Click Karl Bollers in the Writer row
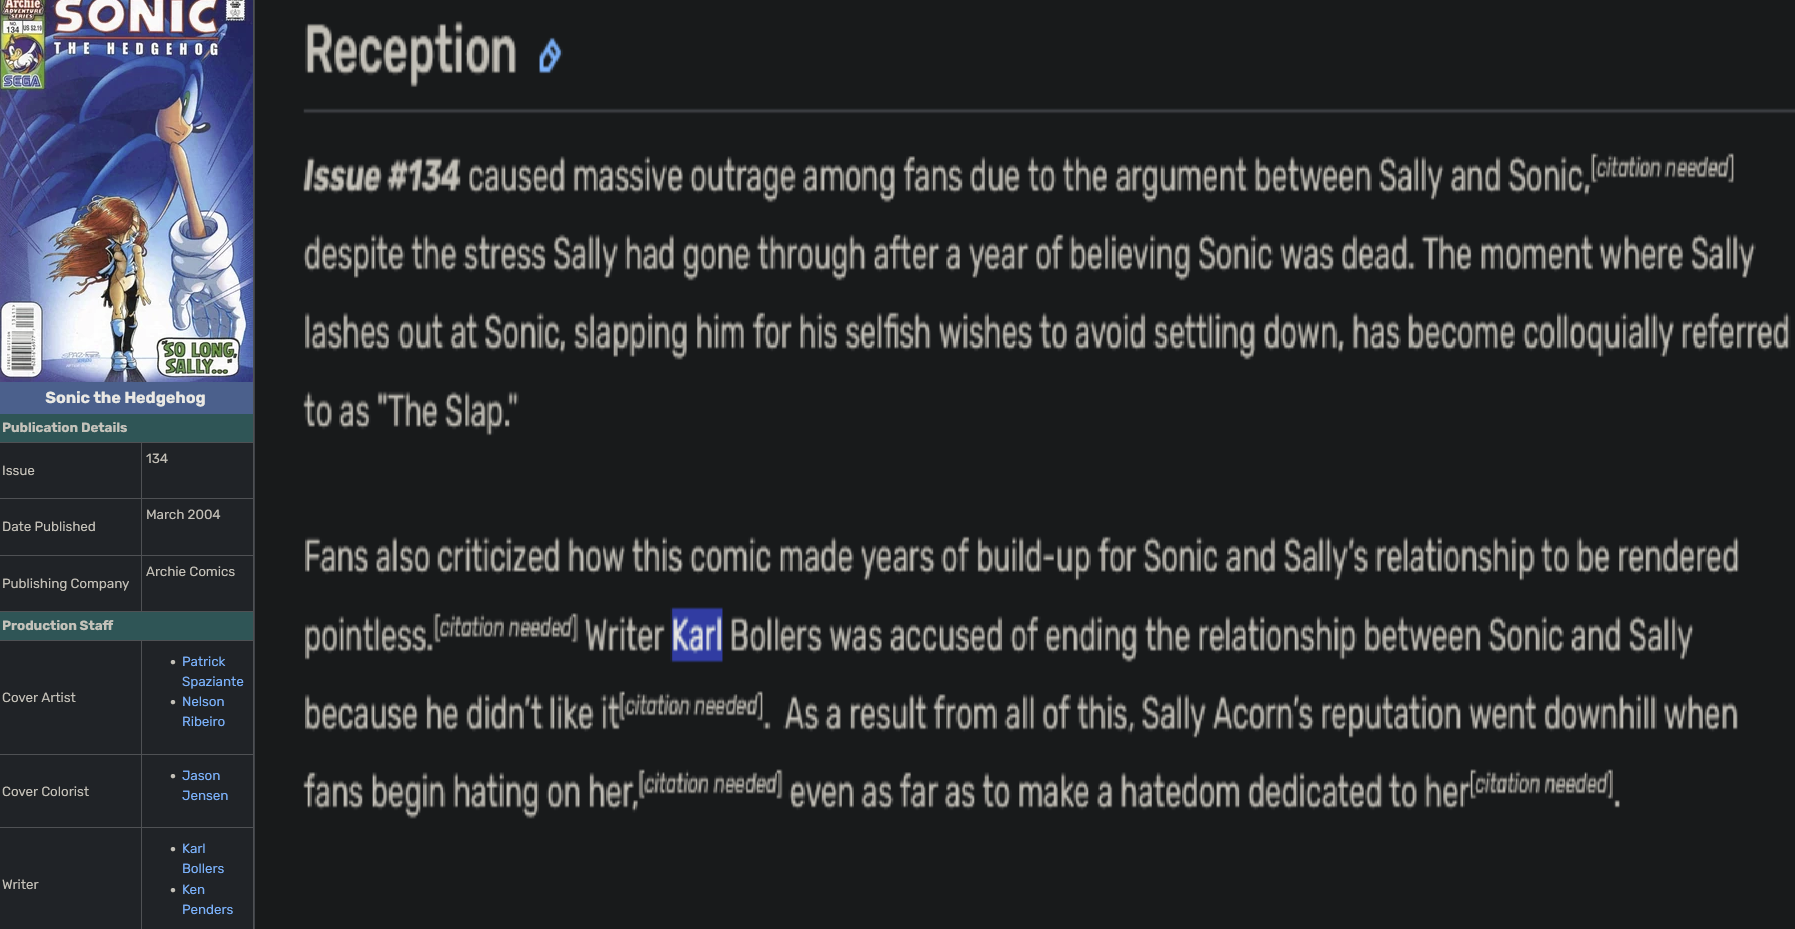 click(202, 858)
